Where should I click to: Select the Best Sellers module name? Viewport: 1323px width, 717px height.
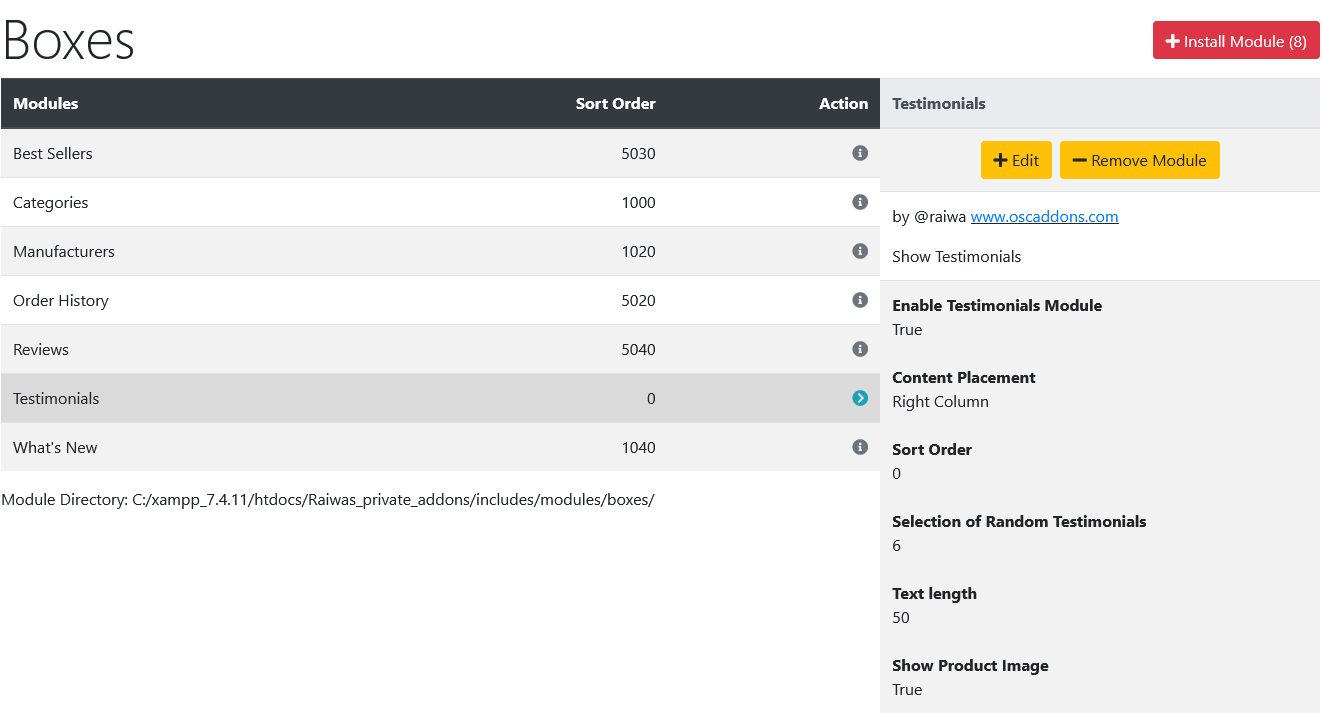click(53, 153)
